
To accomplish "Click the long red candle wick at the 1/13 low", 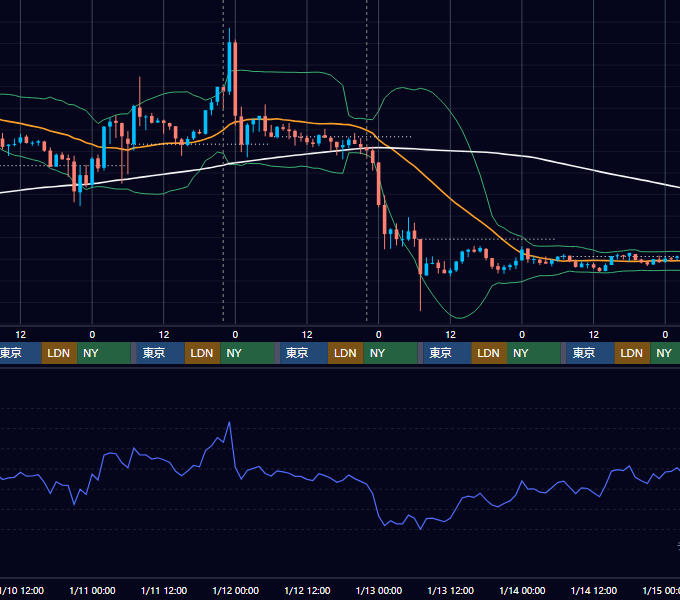I will tap(420, 293).
